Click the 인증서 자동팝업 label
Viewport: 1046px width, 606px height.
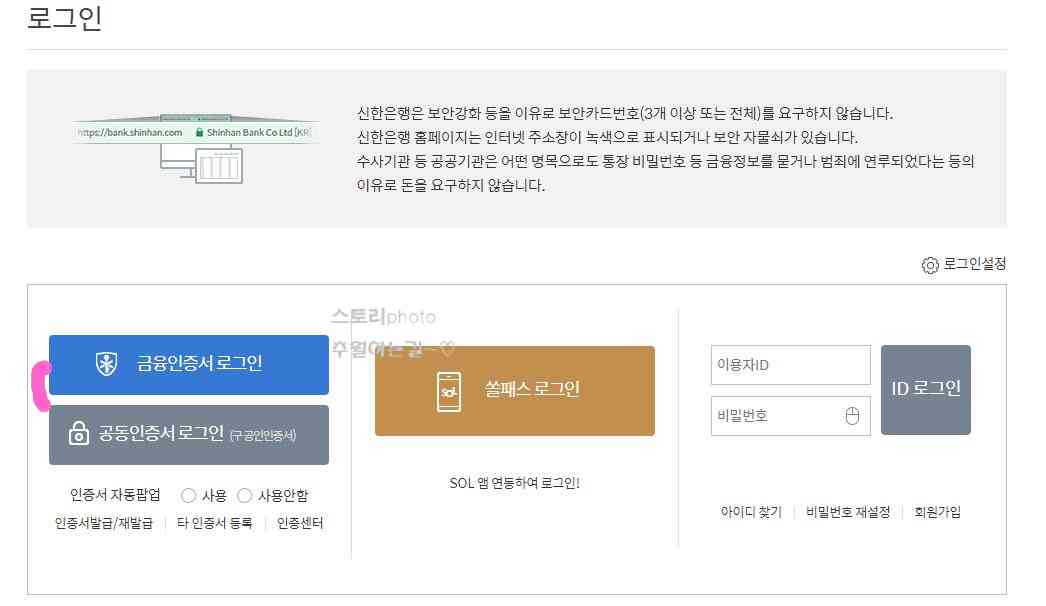(115, 495)
